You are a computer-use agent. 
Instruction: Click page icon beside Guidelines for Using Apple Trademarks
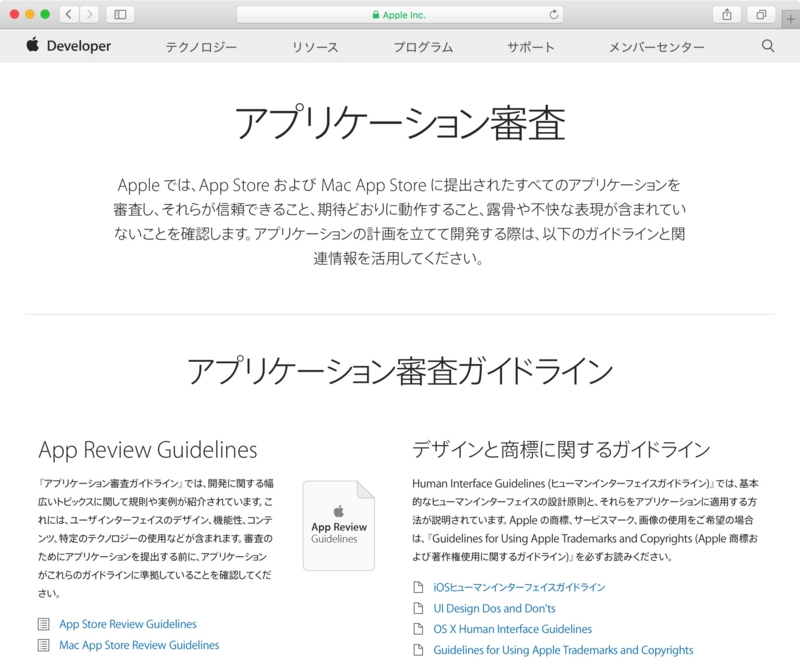[418, 650]
